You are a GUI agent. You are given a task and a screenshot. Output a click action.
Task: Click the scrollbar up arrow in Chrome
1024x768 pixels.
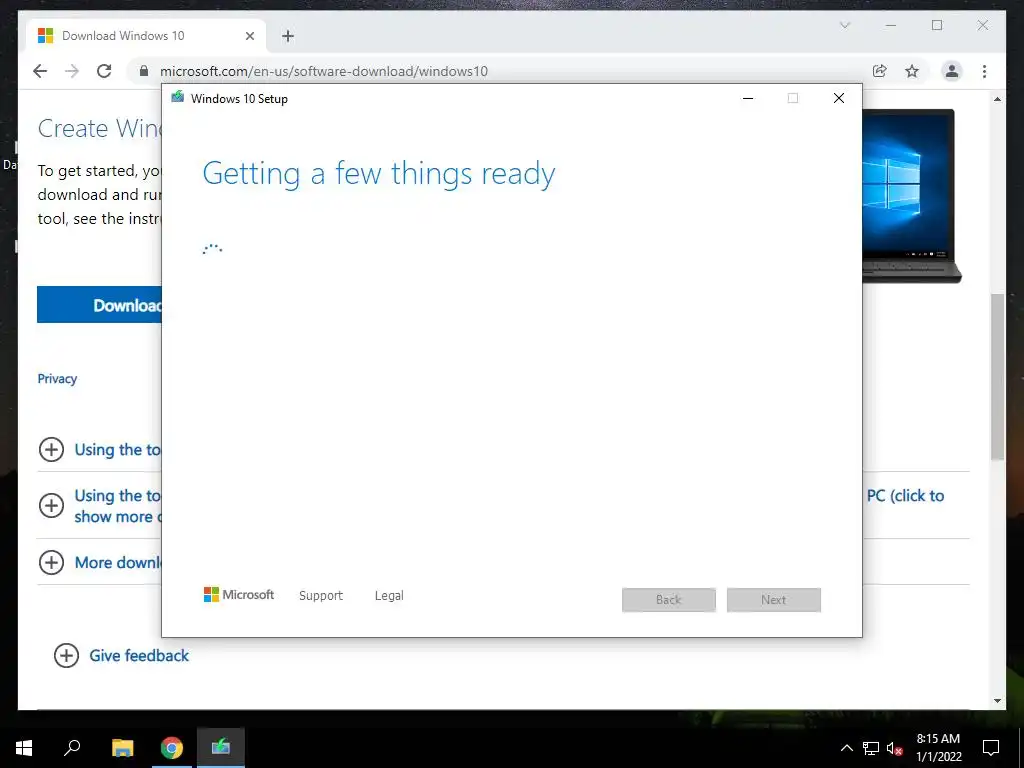pyautogui.click(x=997, y=99)
